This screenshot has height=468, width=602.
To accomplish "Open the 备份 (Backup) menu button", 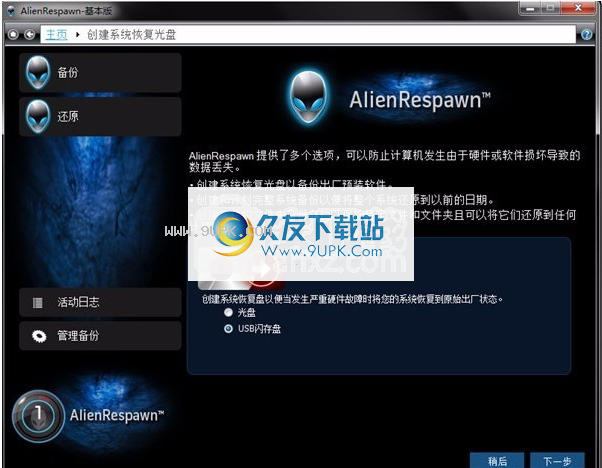I will [100, 72].
